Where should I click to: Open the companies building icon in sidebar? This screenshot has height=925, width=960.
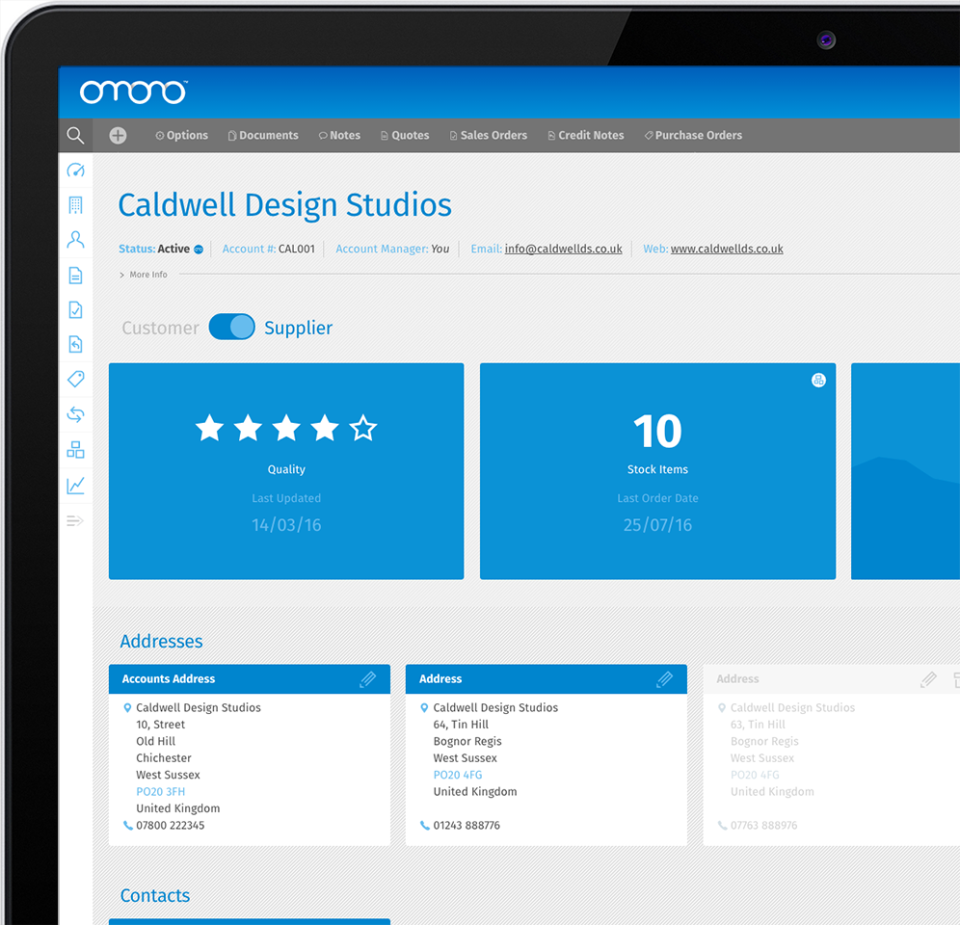coord(75,204)
